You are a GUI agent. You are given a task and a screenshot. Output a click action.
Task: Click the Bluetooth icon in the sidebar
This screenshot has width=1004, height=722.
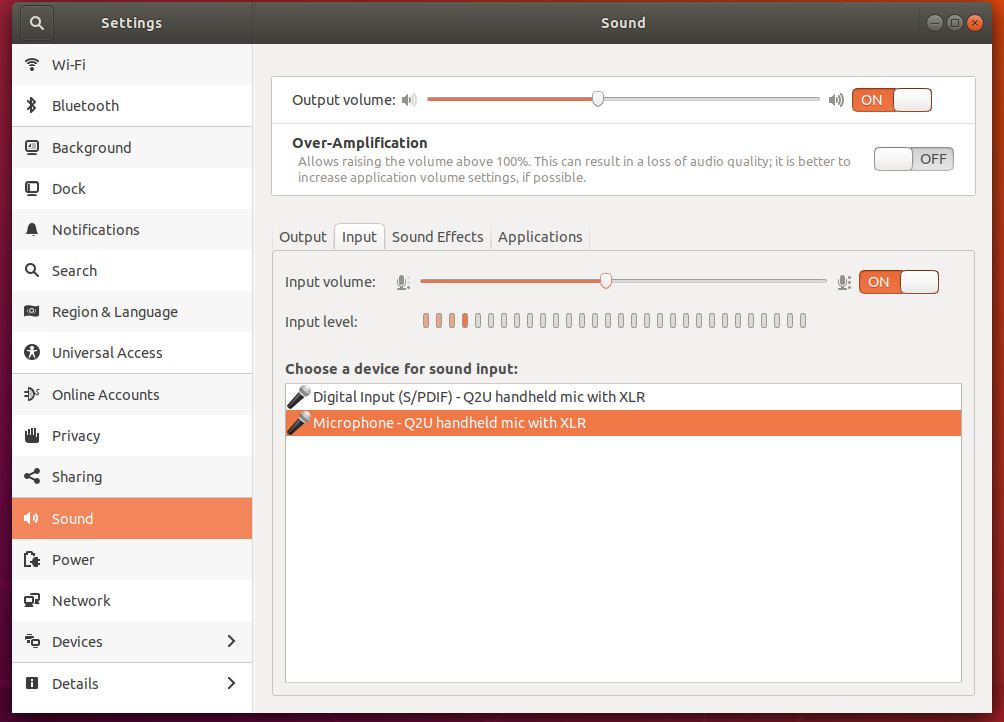click(32, 106)
